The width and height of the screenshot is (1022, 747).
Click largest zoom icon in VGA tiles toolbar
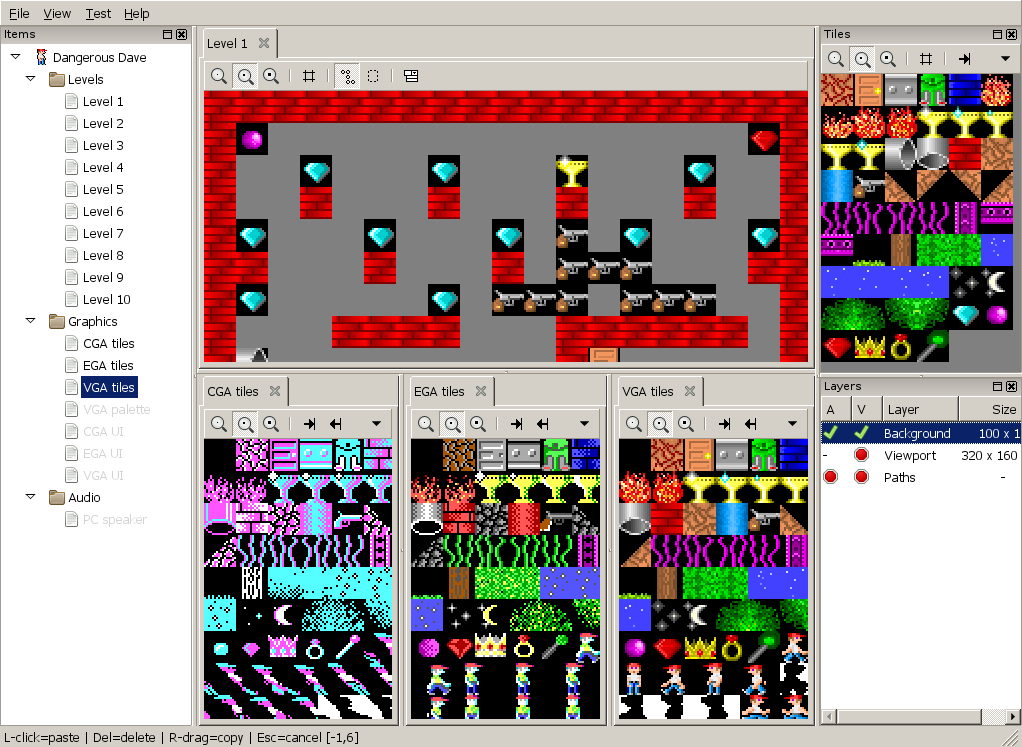[x=686, y=424]
